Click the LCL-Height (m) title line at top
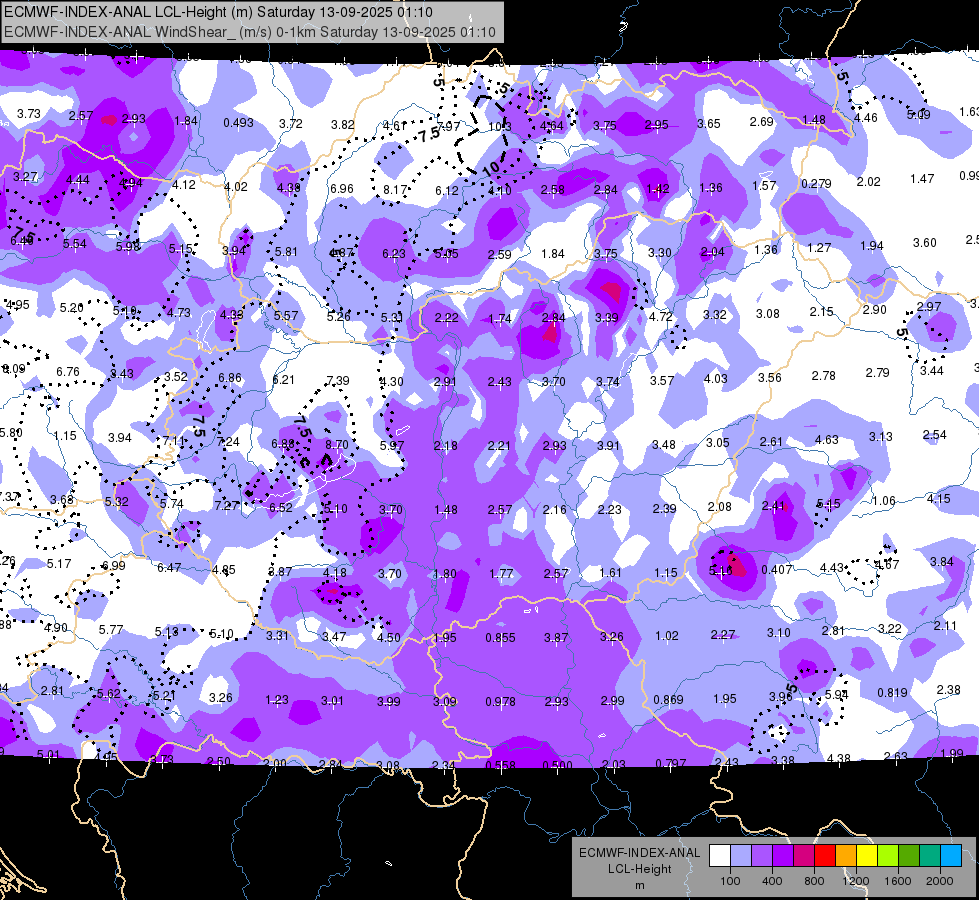This screenshot has width=979, height=900. click(x=218, y=12)
